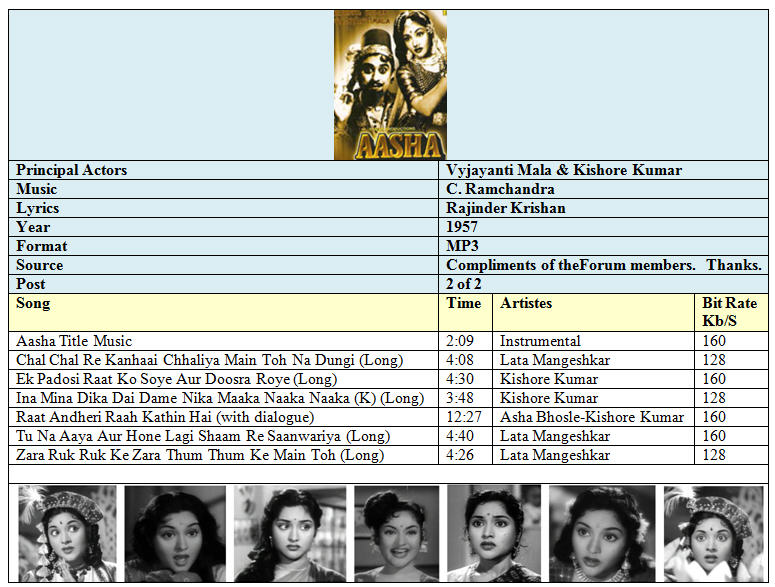Click the second actress photo with open mouth
This screenshot has height=587, width=775.
tap(175, 533)
